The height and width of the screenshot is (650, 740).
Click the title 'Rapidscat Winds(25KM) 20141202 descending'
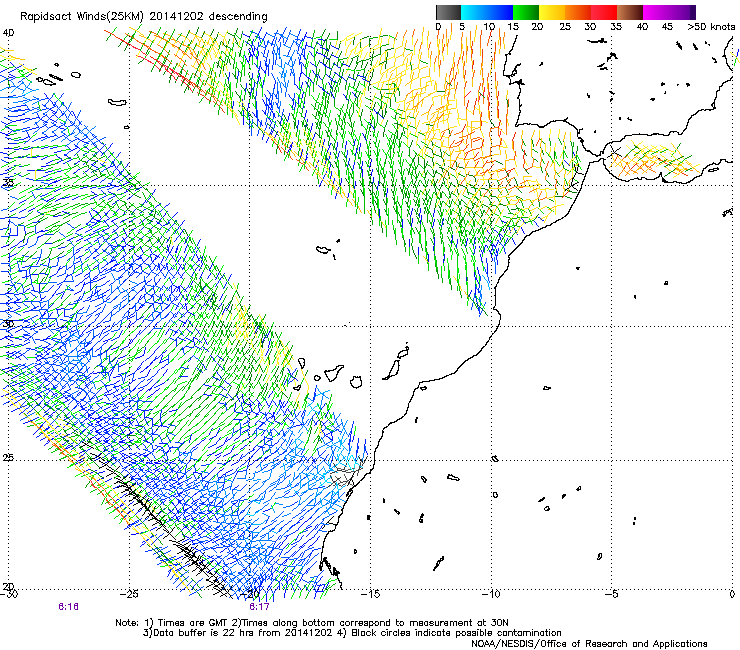(x=143, y=17)
